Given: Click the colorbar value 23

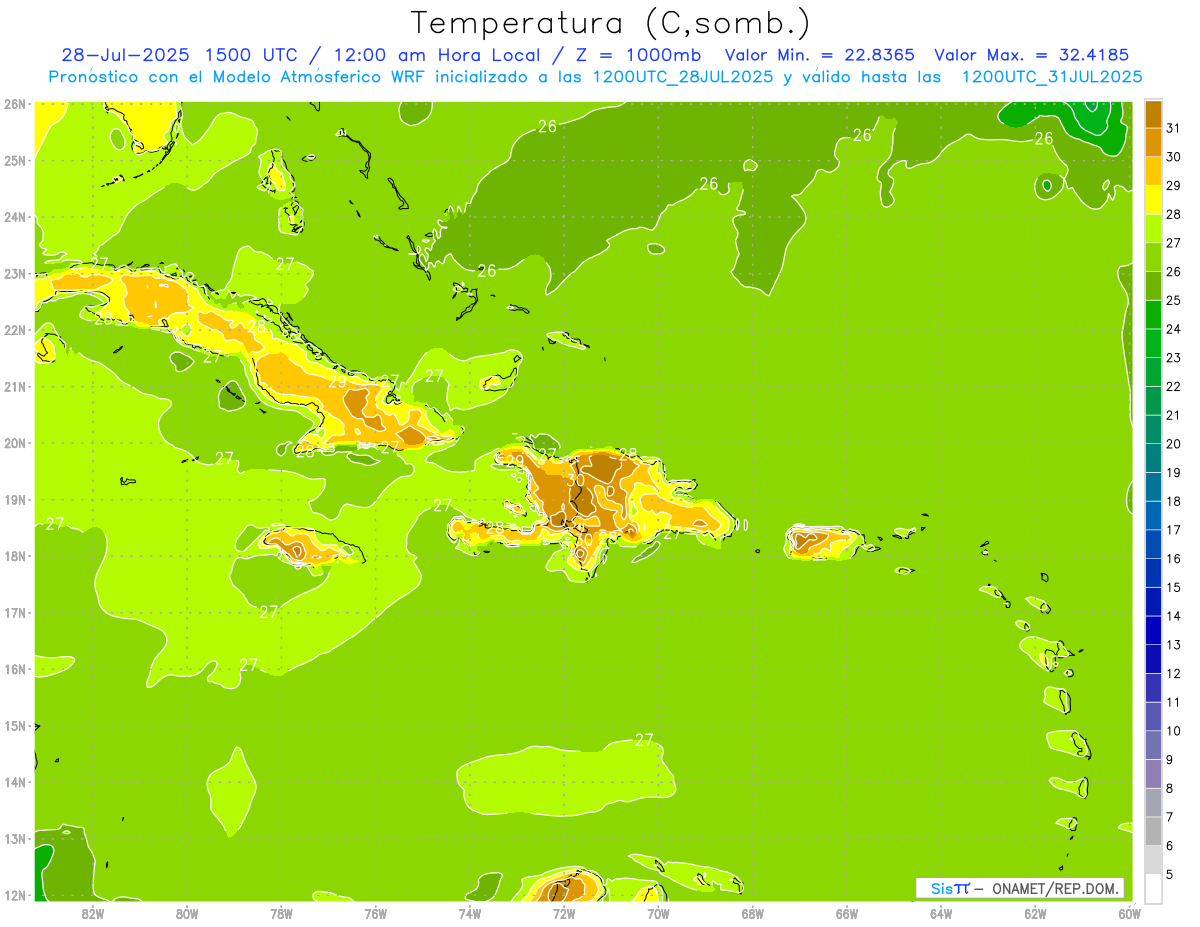Looking at the screenshot, I should coord(1174,358).
